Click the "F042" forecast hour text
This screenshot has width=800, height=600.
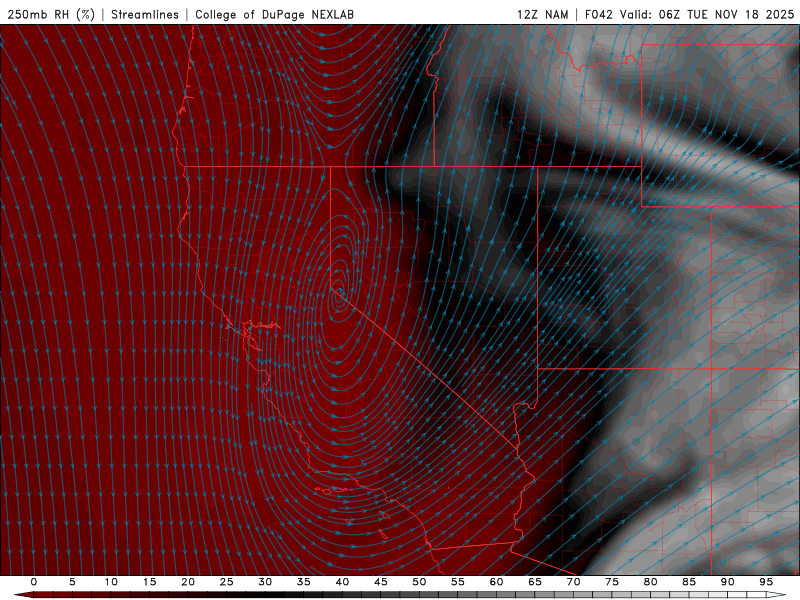pyautogui.click(x=599, y=14)
